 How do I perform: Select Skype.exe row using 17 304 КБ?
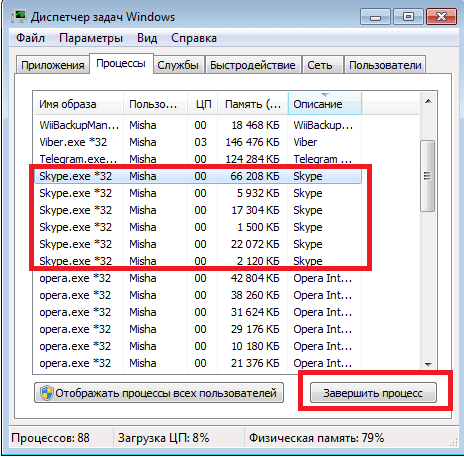(x=198, y=210)
